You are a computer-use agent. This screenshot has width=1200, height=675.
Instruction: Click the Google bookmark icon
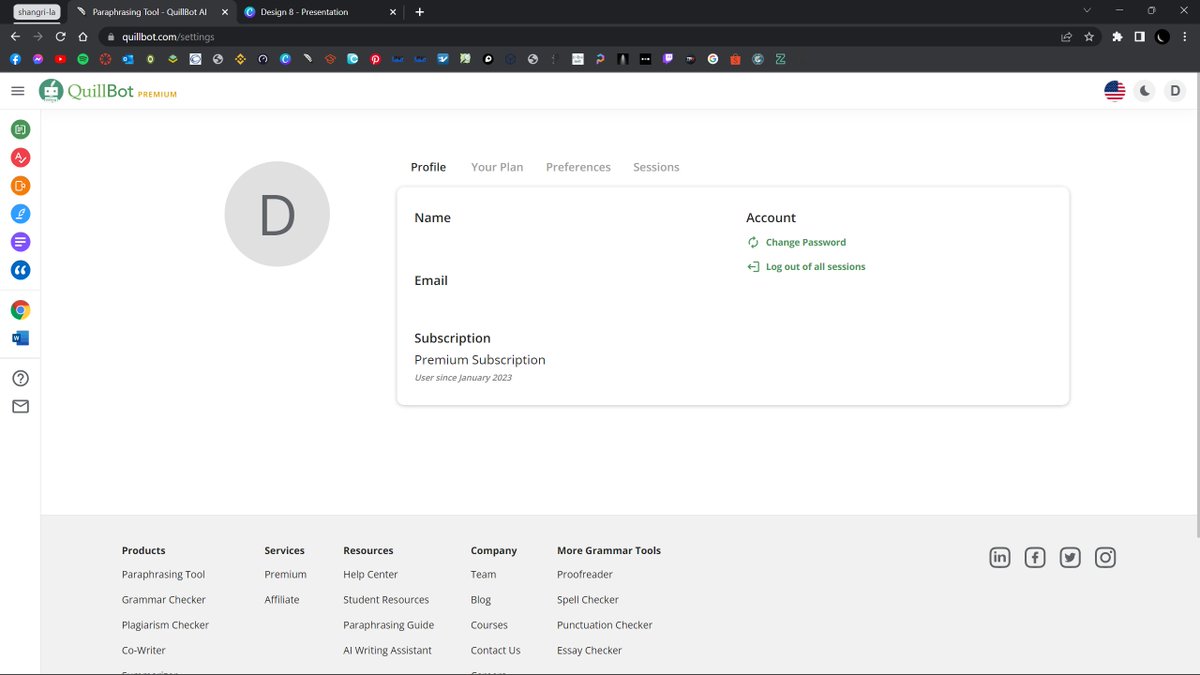point(713,59)
